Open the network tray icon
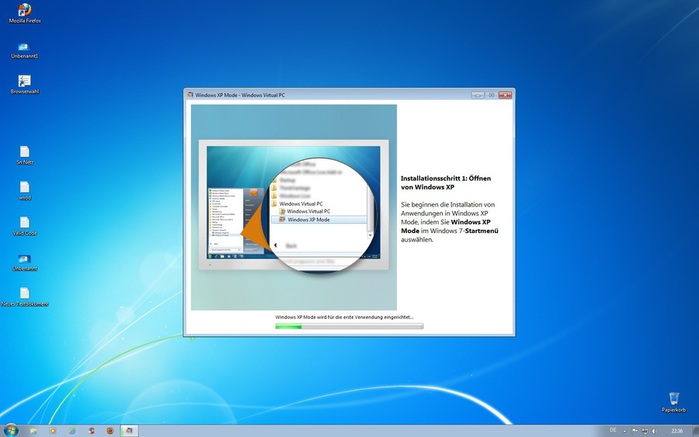 (645, 431)
